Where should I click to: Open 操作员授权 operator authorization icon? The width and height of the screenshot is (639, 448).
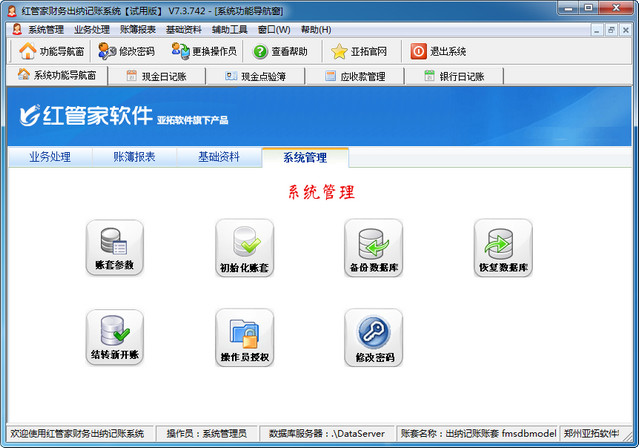coord(244,338)
